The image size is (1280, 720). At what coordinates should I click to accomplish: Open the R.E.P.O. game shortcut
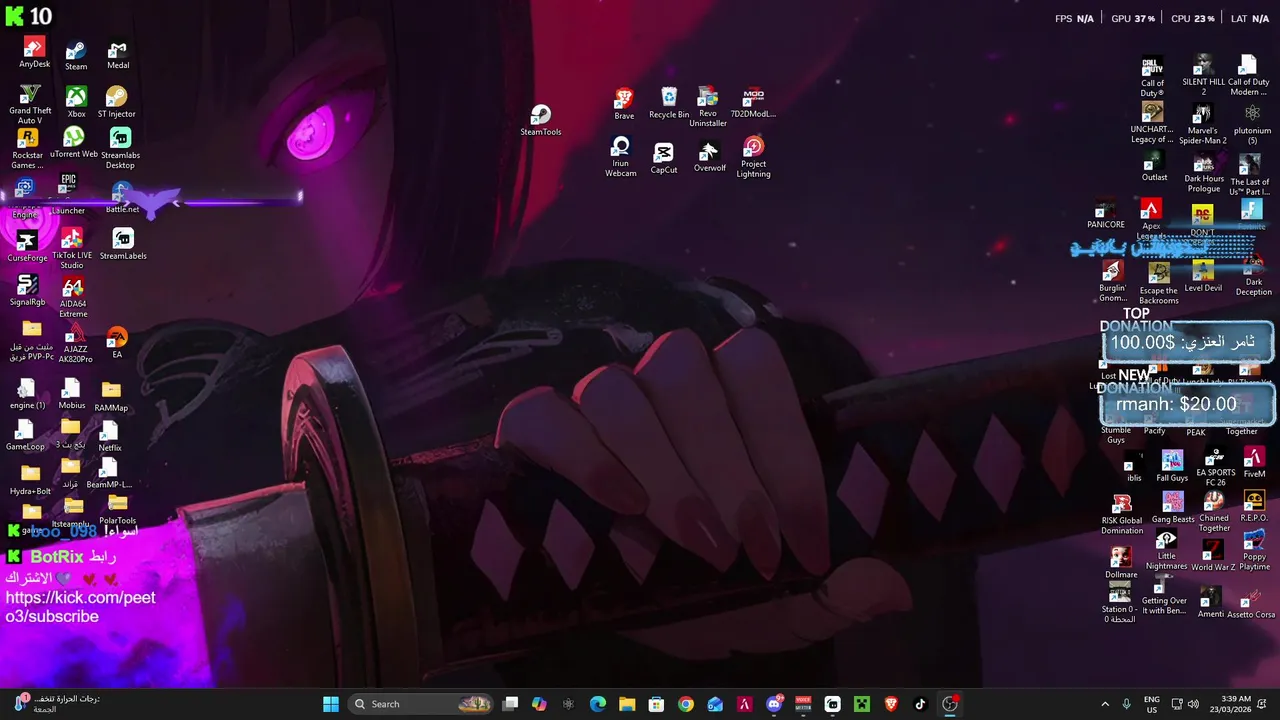click(1254, 506)
